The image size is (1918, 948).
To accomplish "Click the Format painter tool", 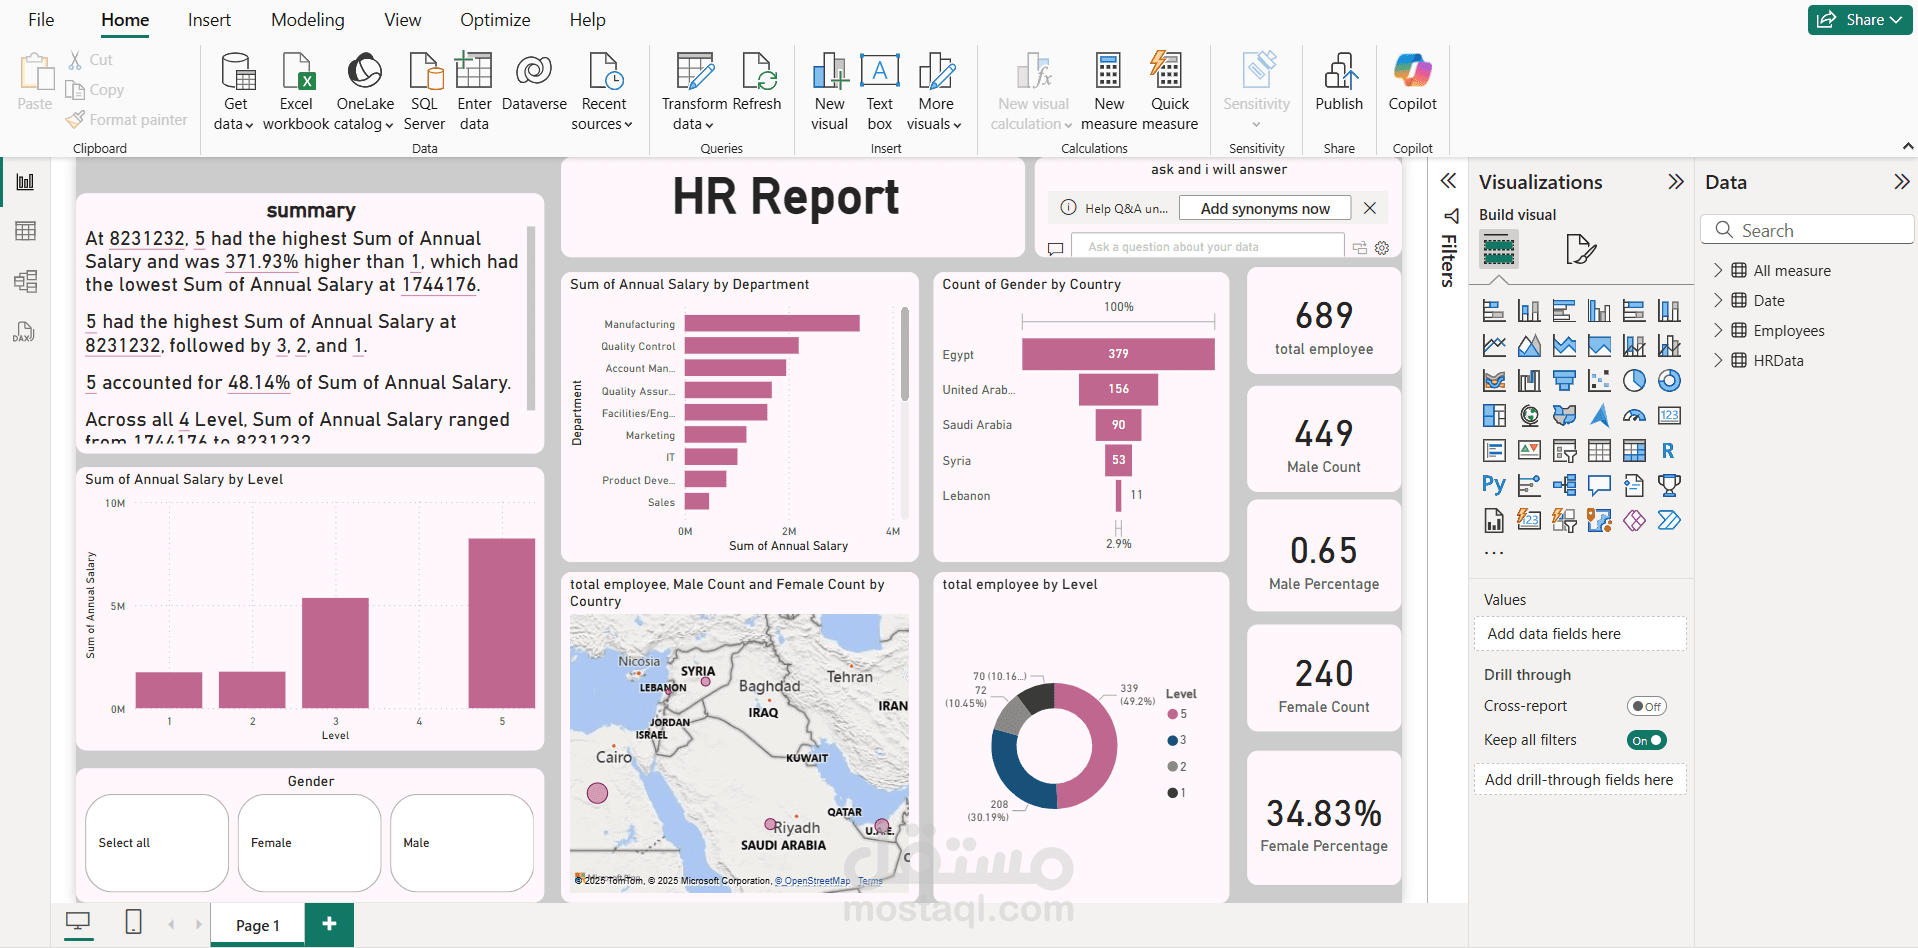I will point(127,119).
